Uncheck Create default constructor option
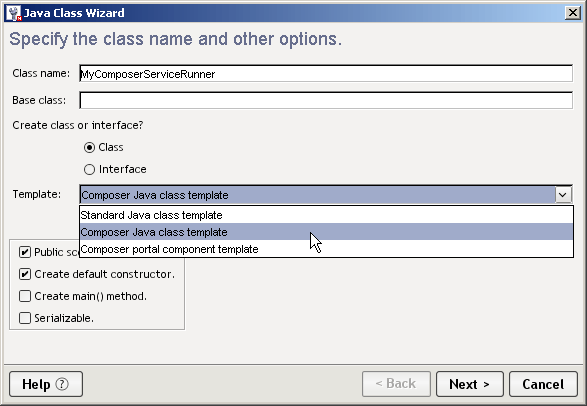587x406 pixels. tap(25, 274)
